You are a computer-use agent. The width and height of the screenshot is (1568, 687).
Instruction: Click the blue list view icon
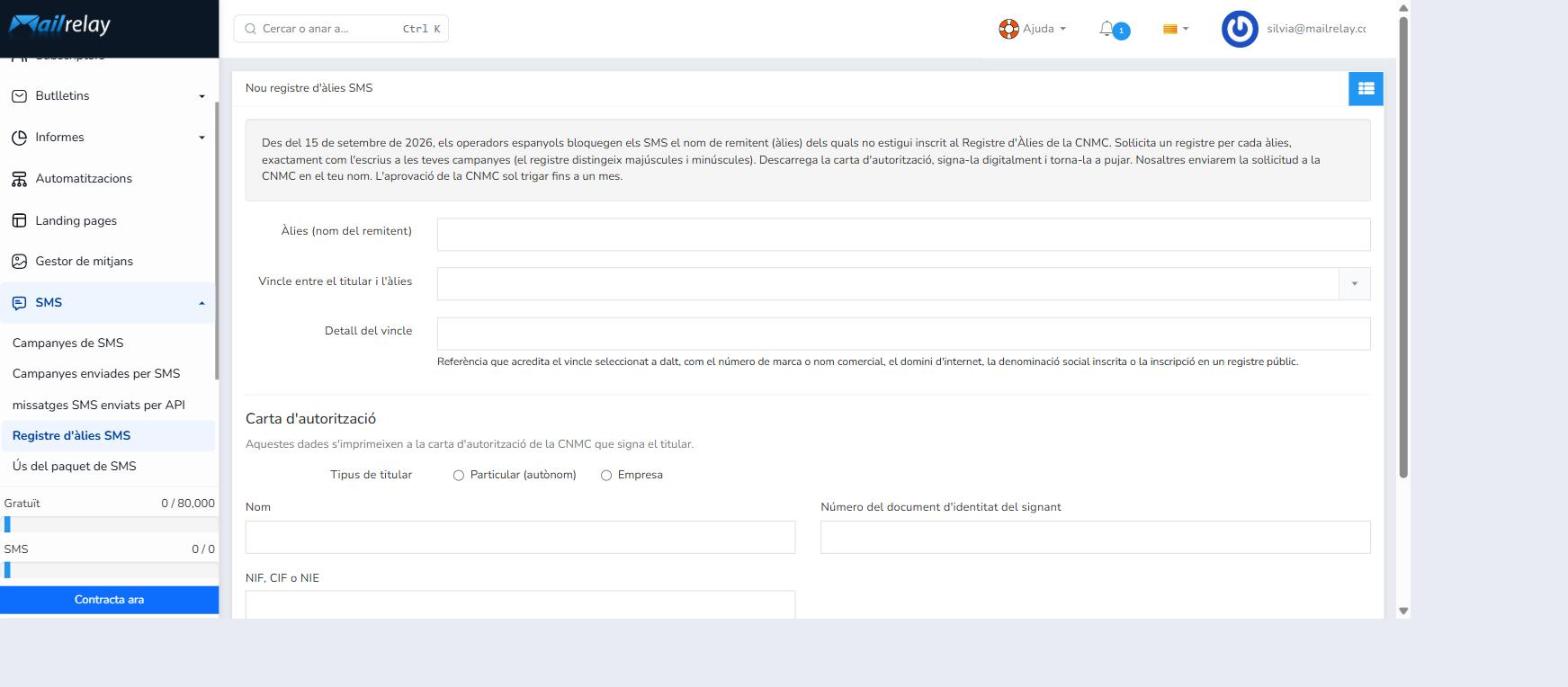pyautogui.click(x=1366, y=88)
